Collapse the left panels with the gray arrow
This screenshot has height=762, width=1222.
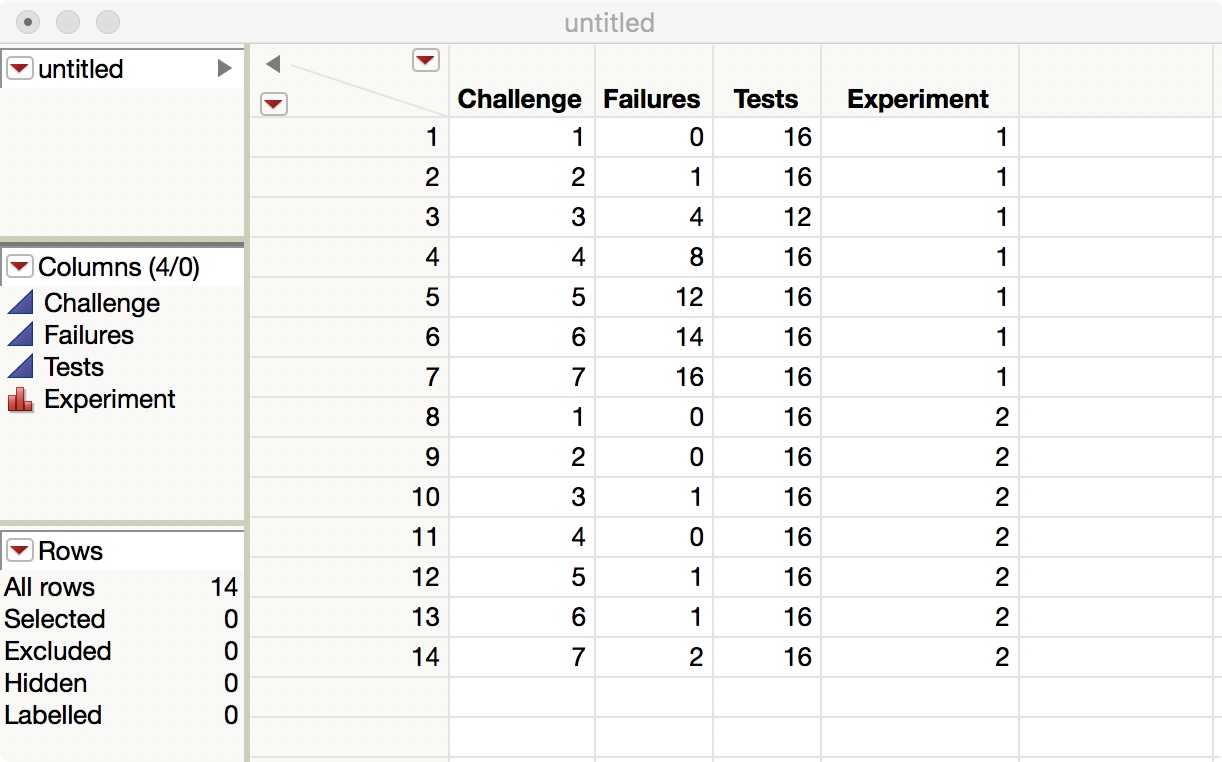(273, 65)
